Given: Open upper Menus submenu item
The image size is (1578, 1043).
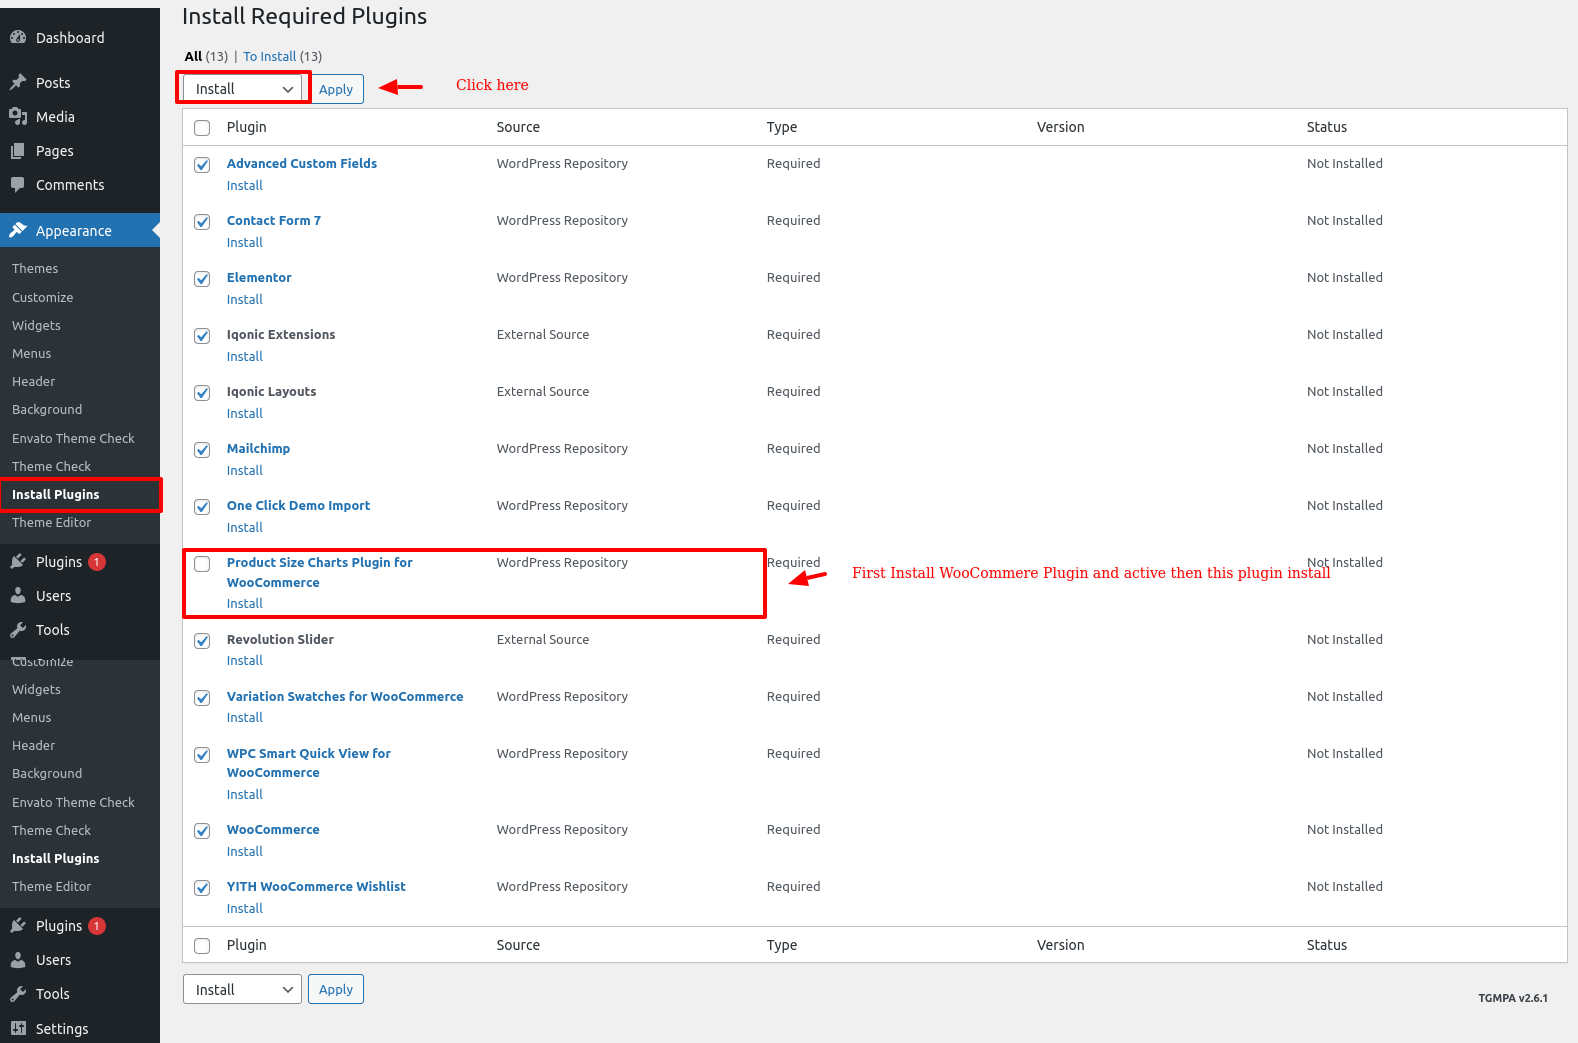Looking at the screenshot, I should pyautogui.click(x=31, y=353).
